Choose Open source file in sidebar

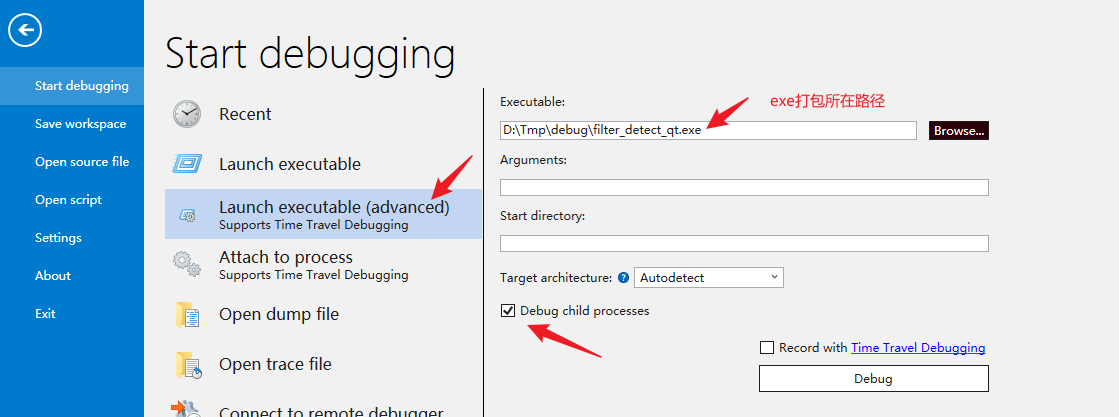click(x=82, y=161)
